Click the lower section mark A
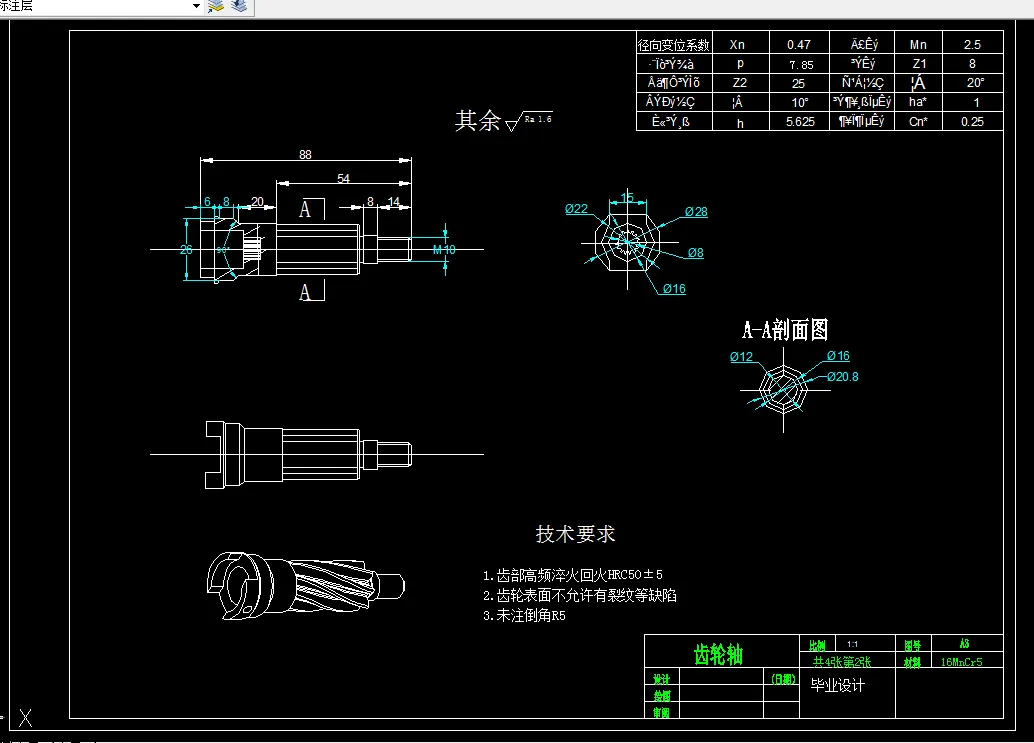This screenshot has height=743, width=1034. pos(305,292)
